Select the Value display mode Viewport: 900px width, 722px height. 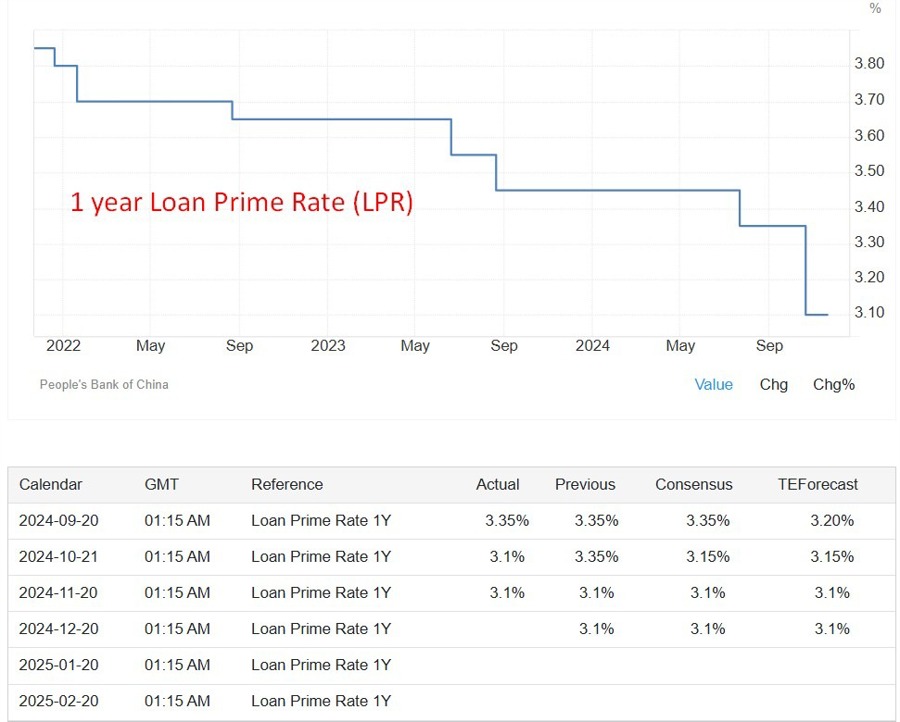point(713,384)
